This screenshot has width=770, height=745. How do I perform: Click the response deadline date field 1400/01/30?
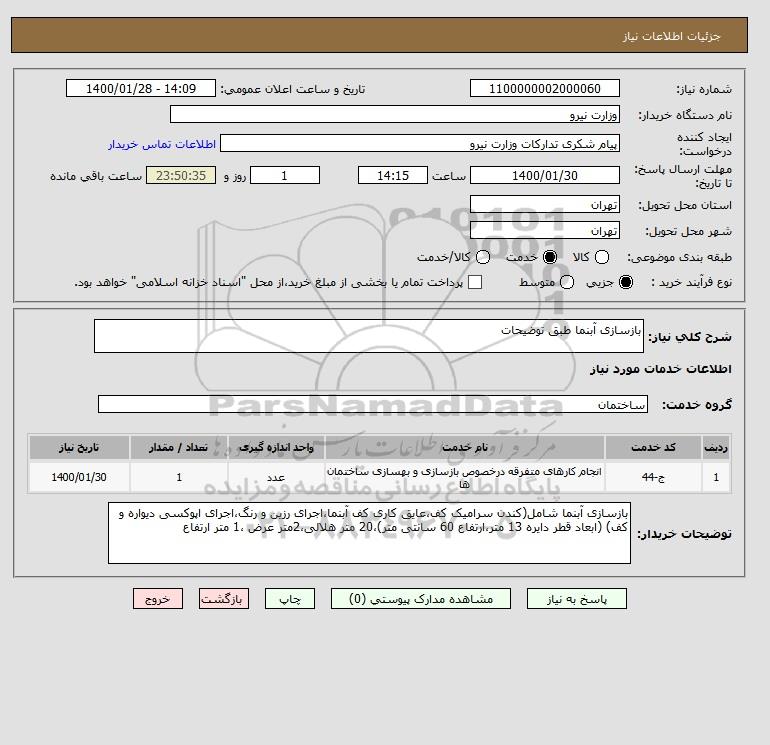(545, 175)
